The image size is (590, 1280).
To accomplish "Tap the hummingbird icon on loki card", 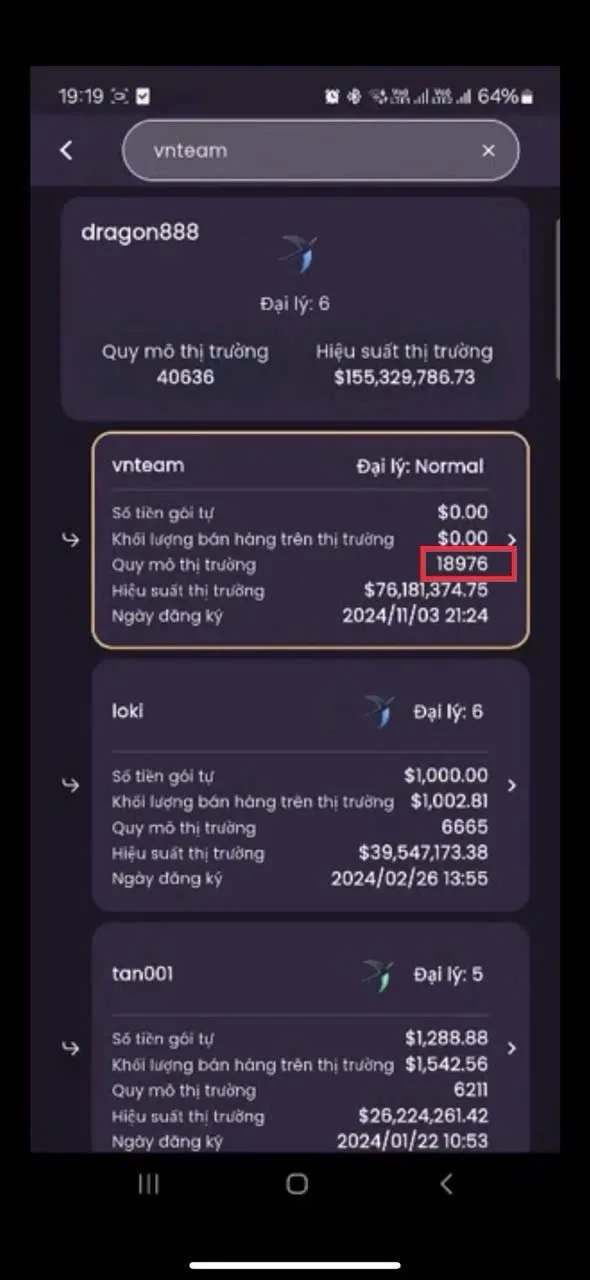I will click(378, 711).
